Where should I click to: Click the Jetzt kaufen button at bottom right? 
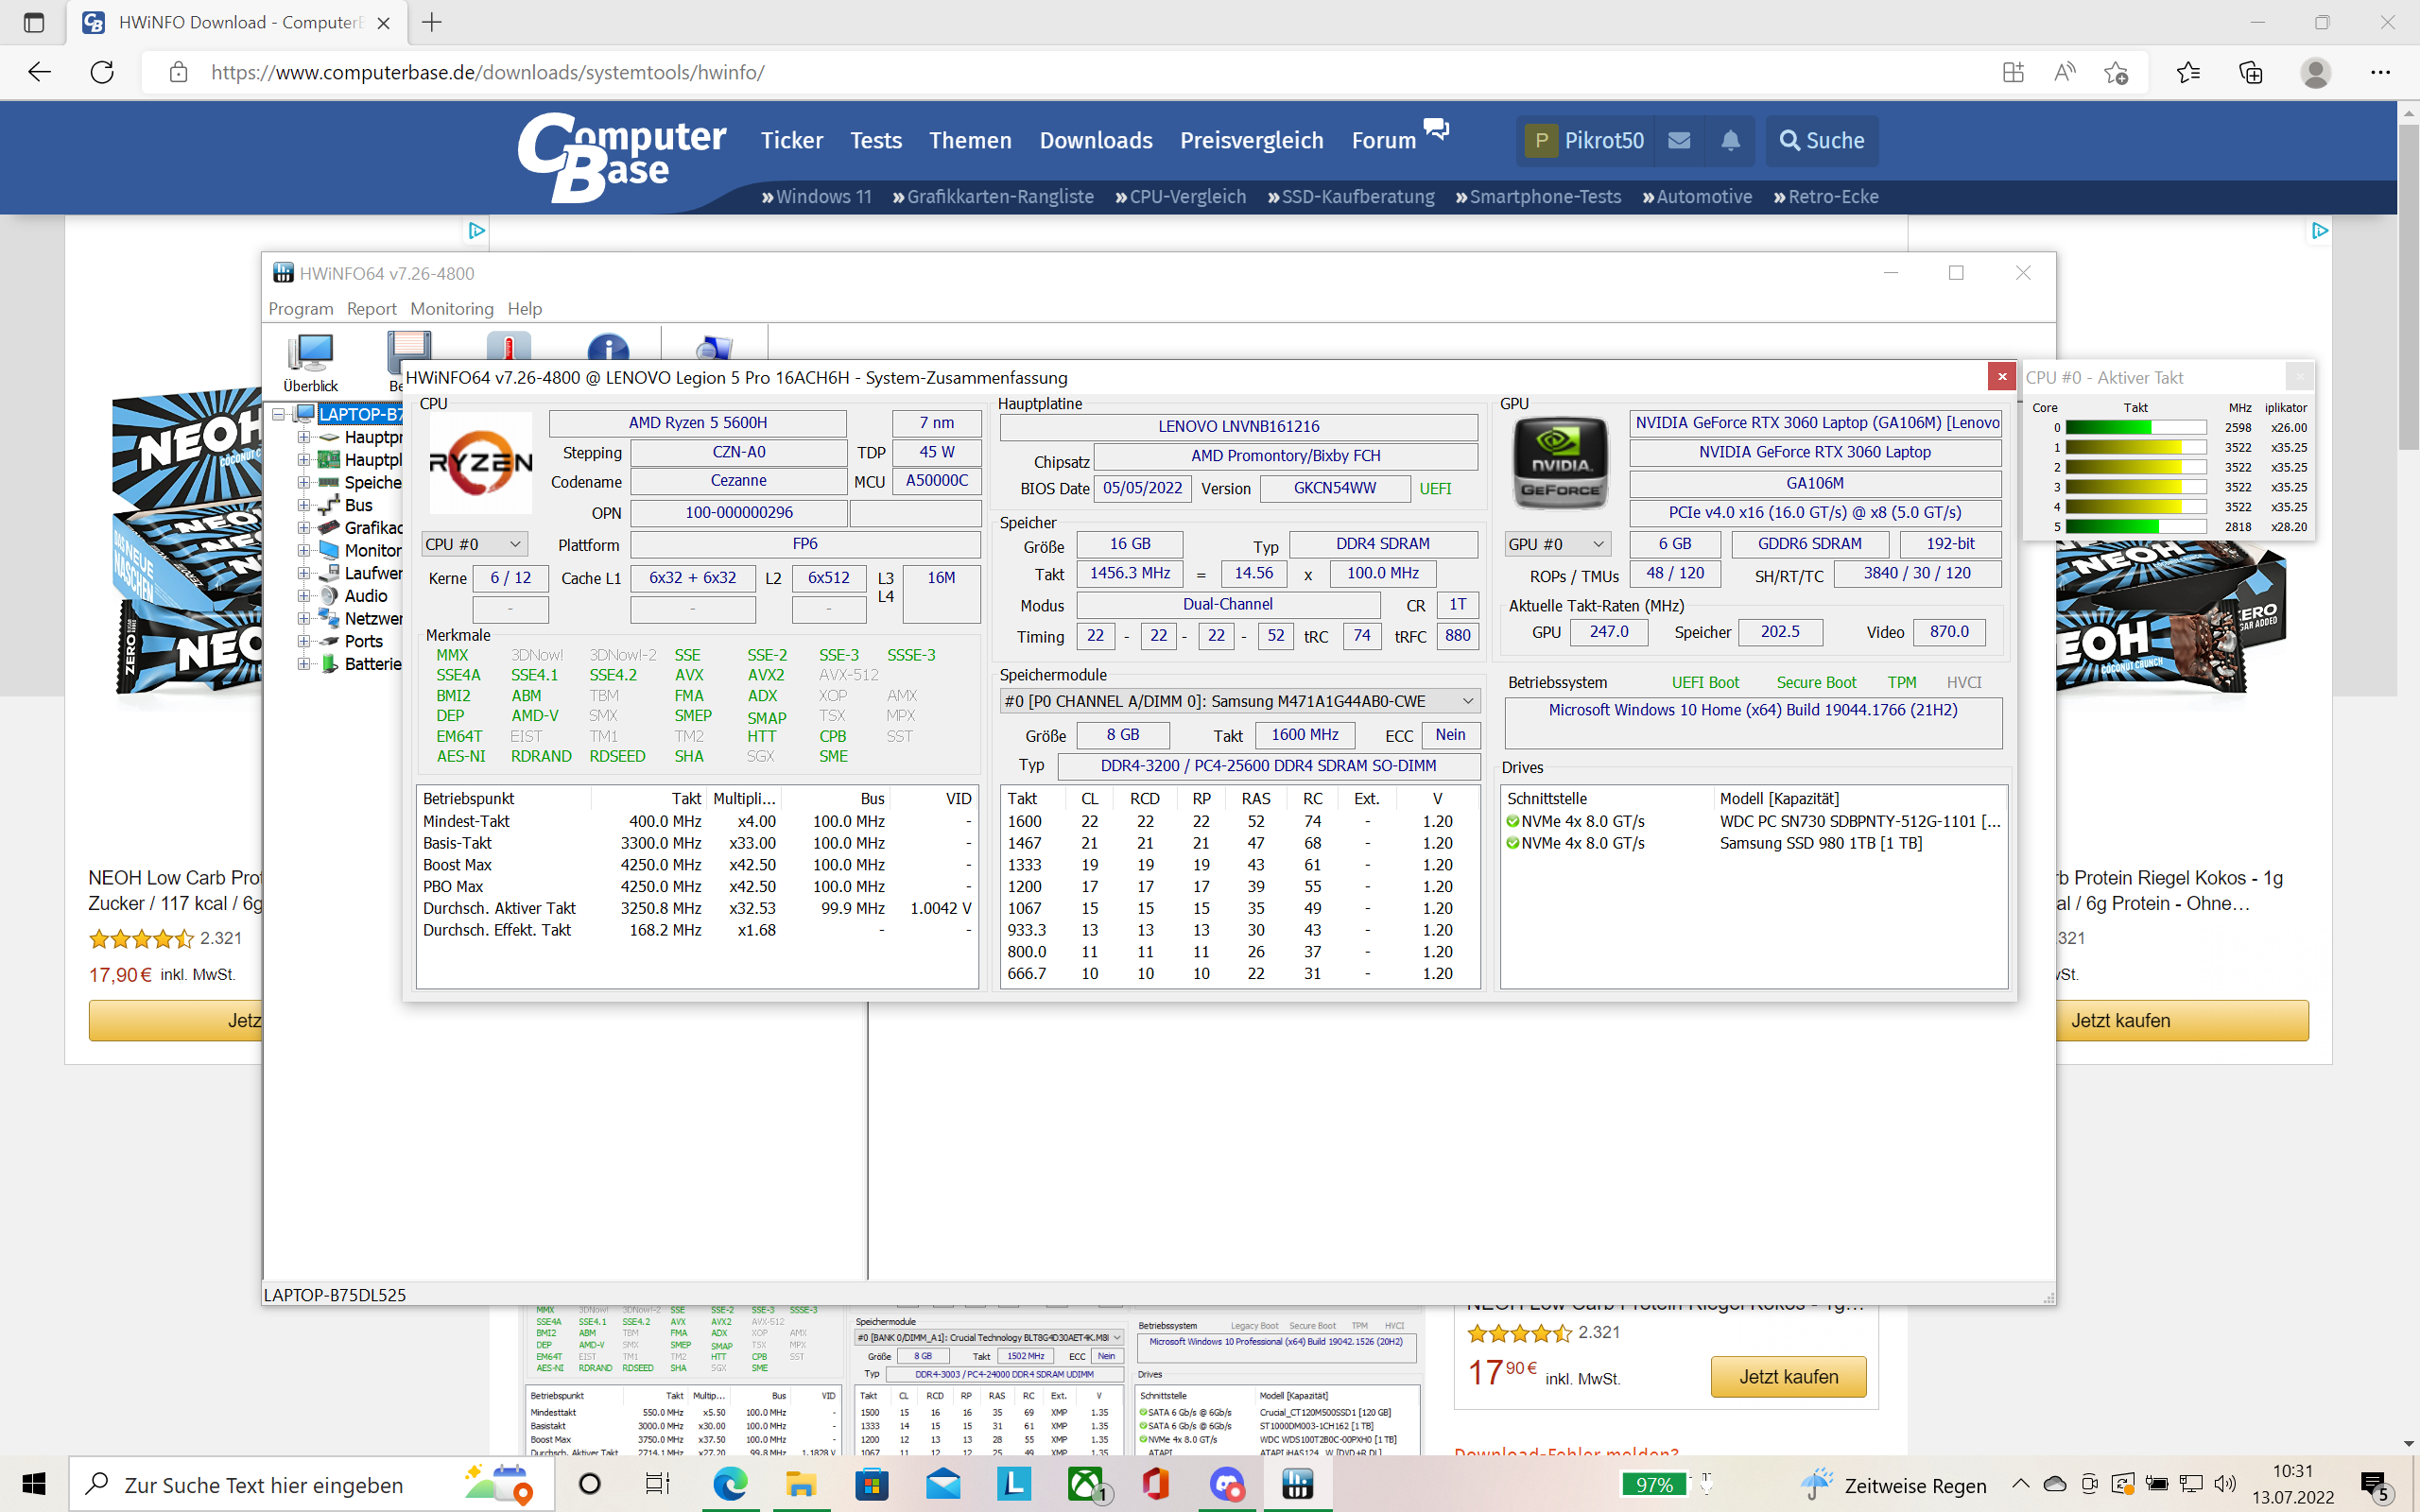tap(1787, 1377)
